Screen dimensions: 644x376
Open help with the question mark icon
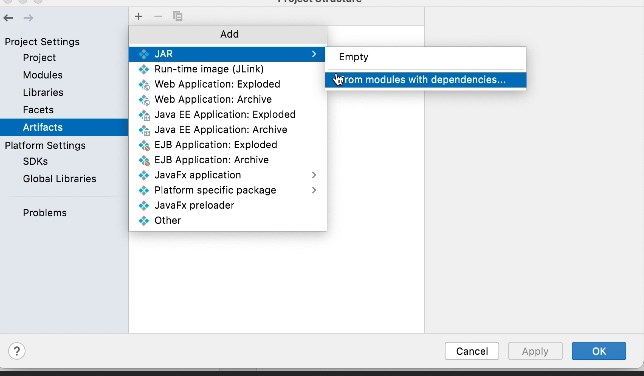click(17, 351)
